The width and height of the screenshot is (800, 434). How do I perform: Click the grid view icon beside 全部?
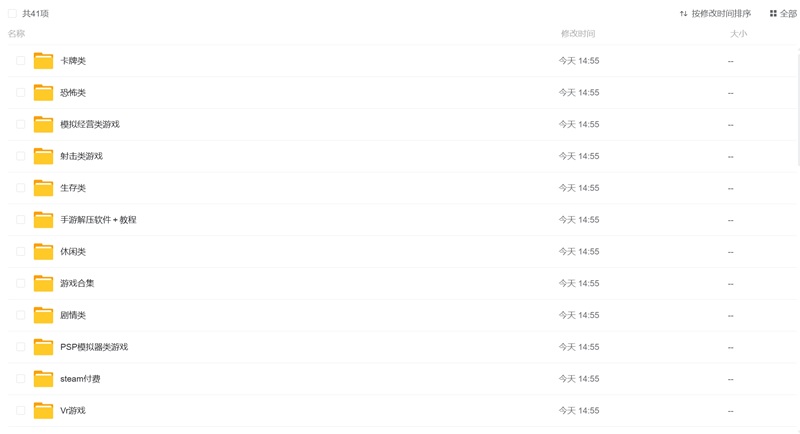pyautogui.click(x=773, y=14)
